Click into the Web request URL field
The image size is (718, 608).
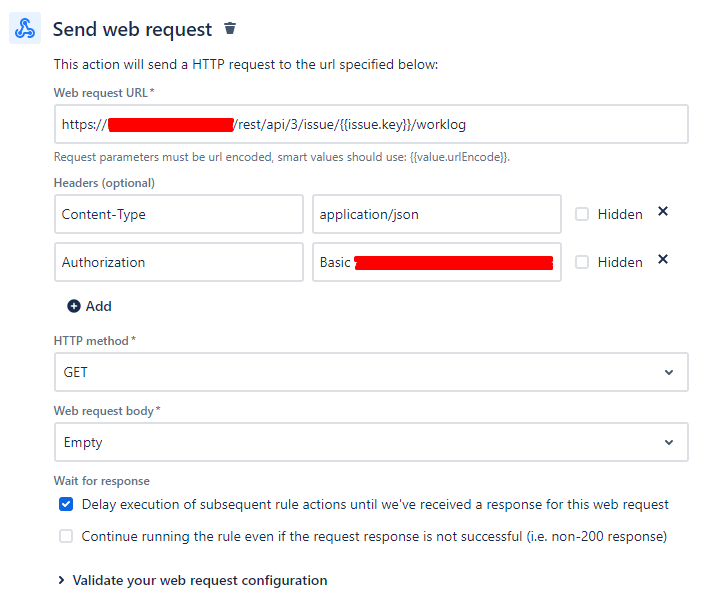(x=371, y=124)
